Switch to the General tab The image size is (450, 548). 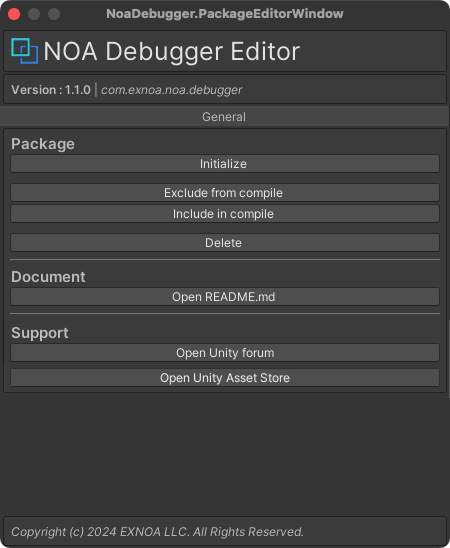(224, 117)
